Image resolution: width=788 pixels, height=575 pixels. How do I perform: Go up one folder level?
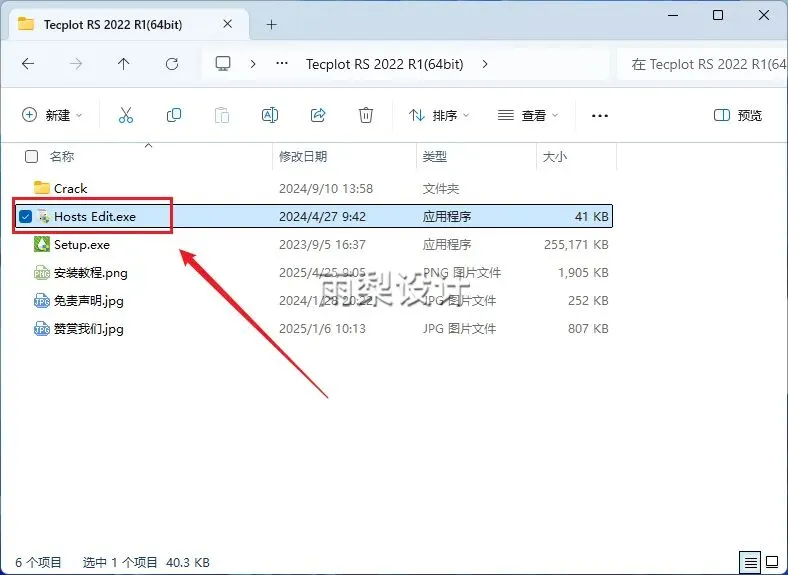pyautogui.click(x=124, y=64)
